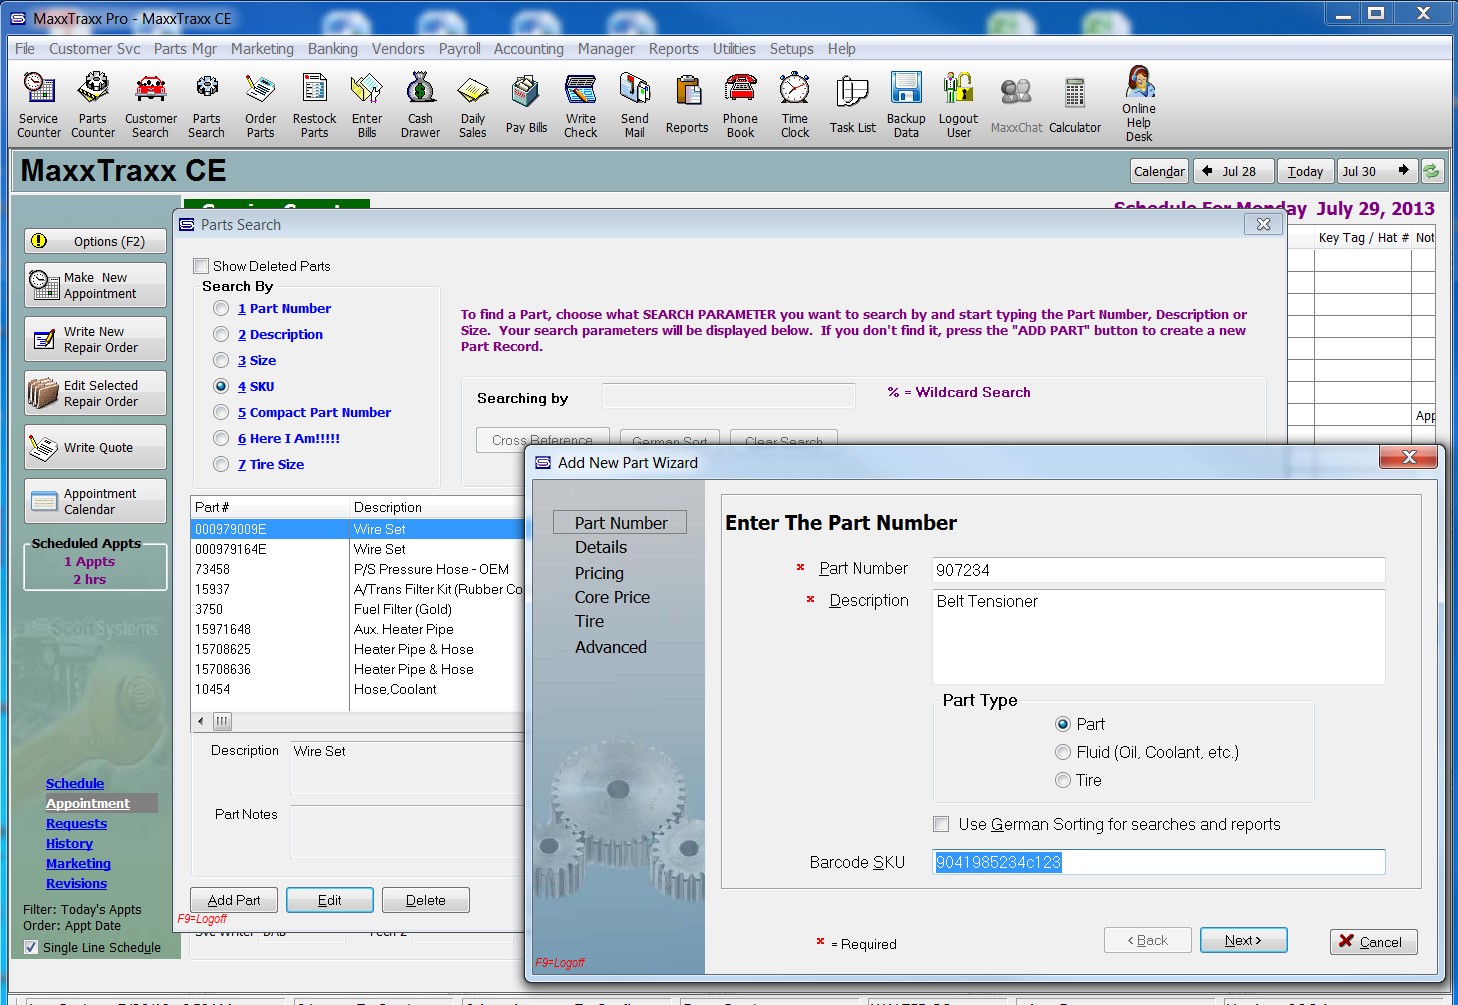The image size is (1458, 1005).
Task: Open the Accounting menu
Action: [x=529, y=49]
